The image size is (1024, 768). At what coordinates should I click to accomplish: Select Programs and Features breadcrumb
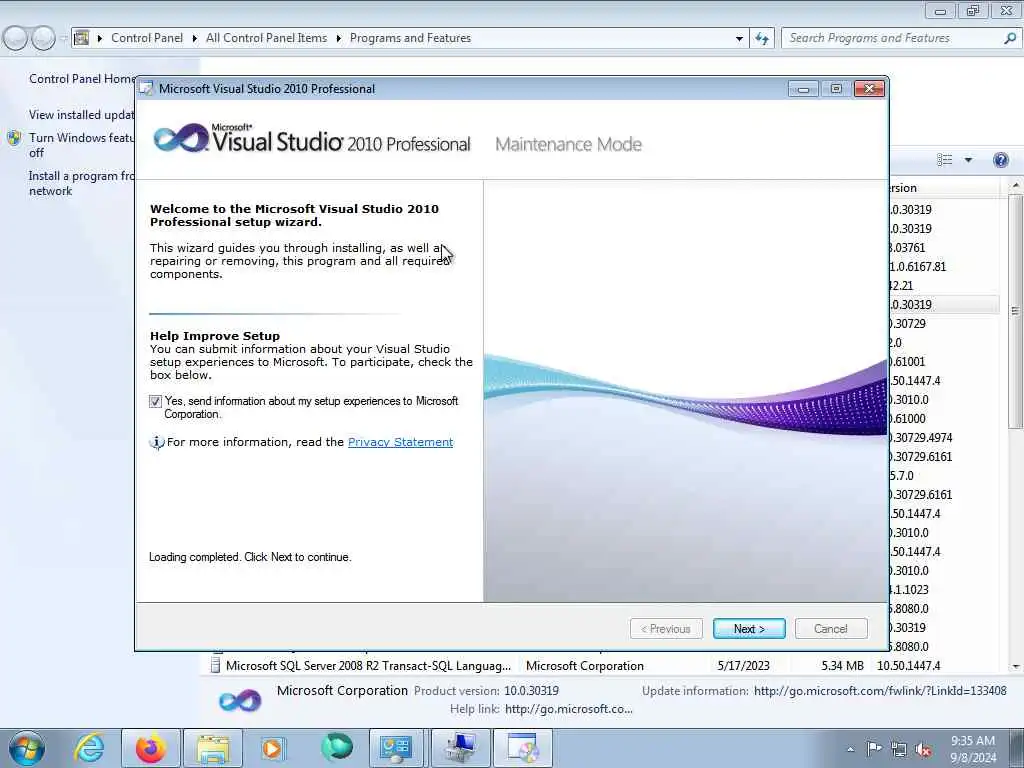tap(410, 38)
